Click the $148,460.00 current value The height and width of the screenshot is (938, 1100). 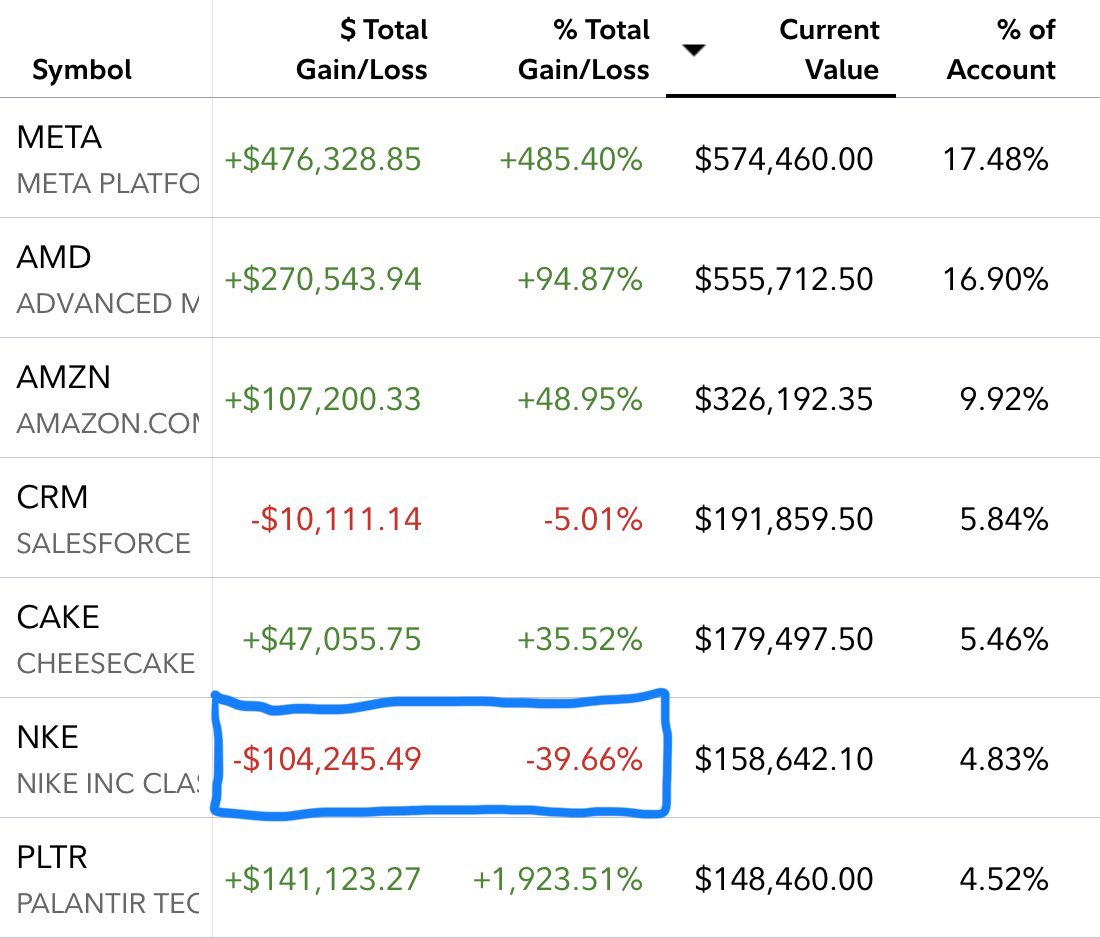pyautogui.click(x=784, y=879)
